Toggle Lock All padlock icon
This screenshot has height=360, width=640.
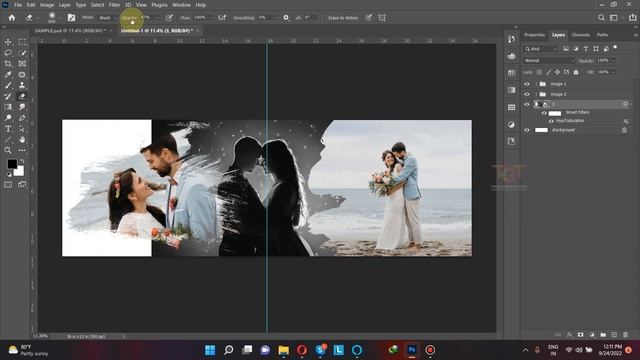click(576, 72)
